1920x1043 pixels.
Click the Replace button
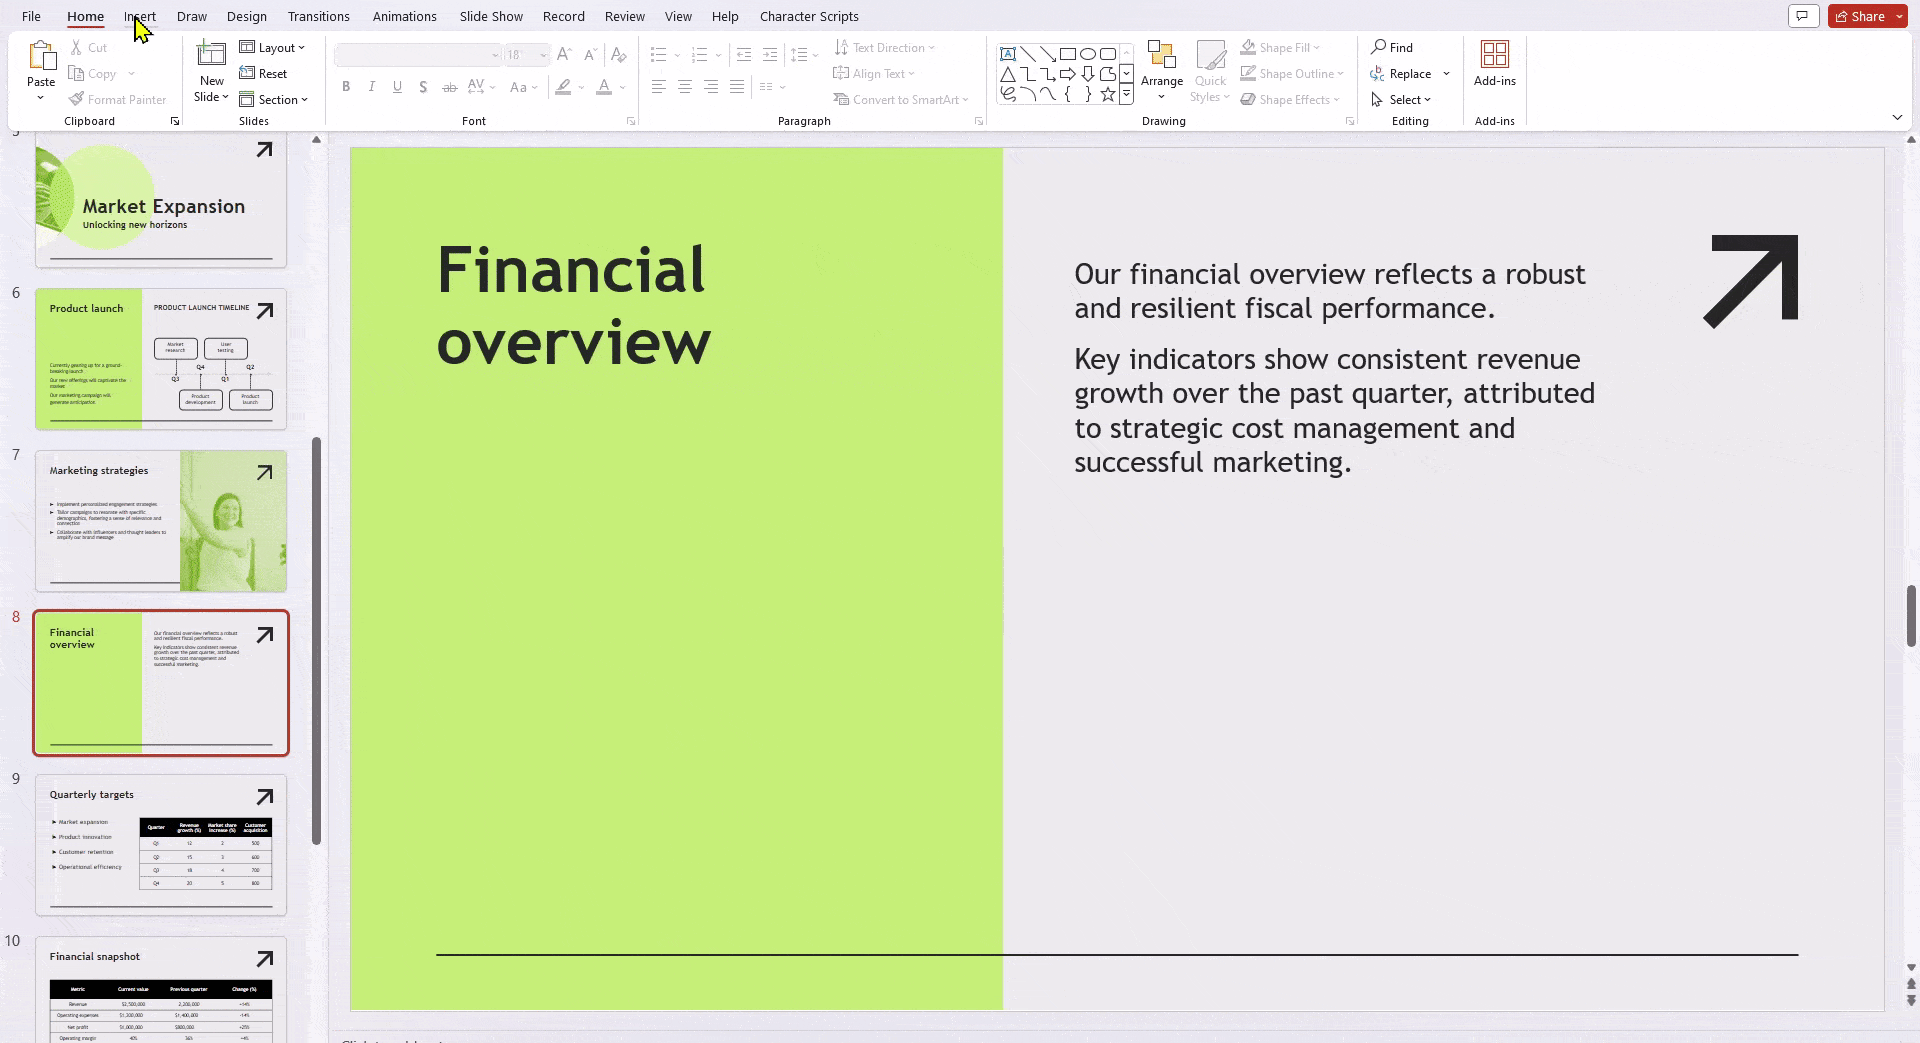coord(1409,73)
